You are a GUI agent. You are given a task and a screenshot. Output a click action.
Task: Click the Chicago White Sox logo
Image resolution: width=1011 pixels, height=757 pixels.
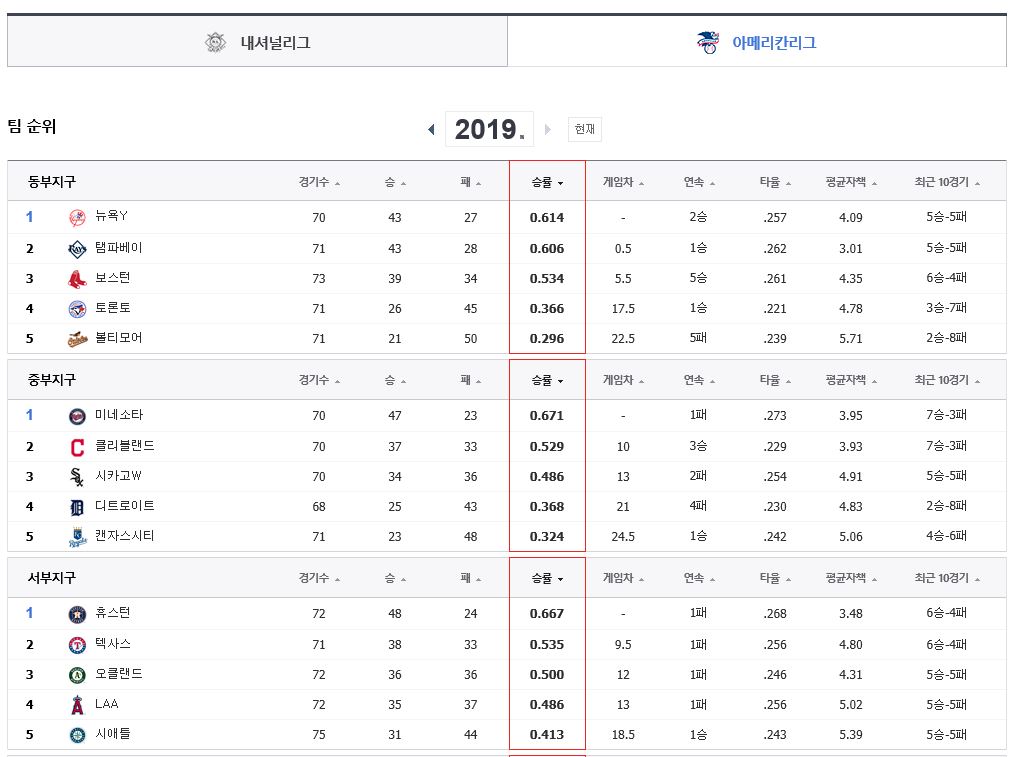pos(77,477)
